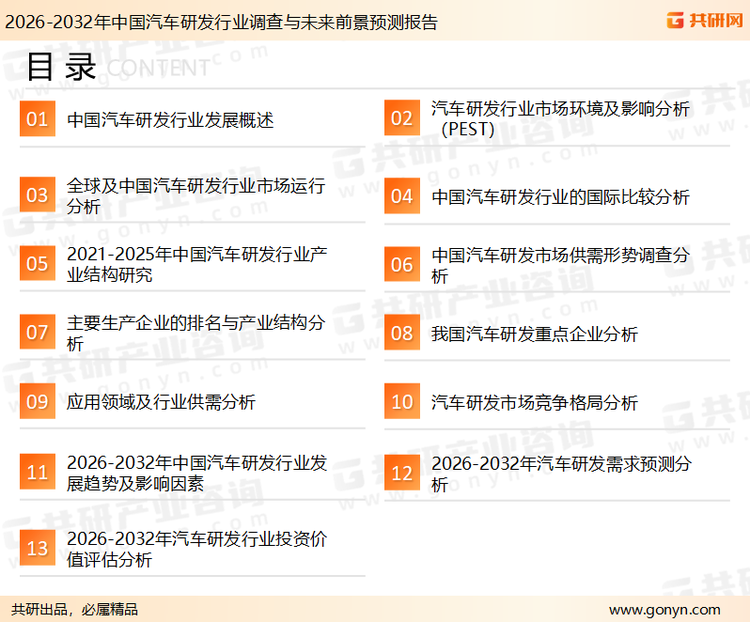This screenshot has height=622, width=750.
Task: Select chapter title 全球及中国汽车研发行业市场运行分析
Action: (196, 196)
